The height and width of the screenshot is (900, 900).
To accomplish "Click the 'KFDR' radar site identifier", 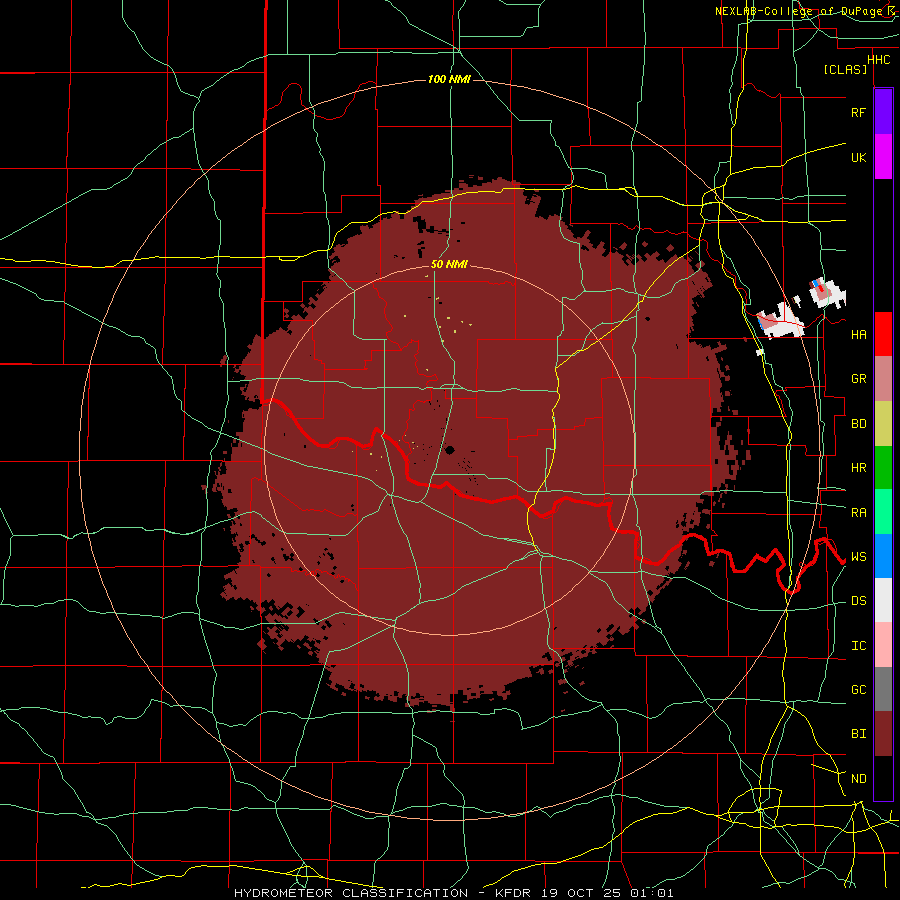I will [x=513, y=893].
